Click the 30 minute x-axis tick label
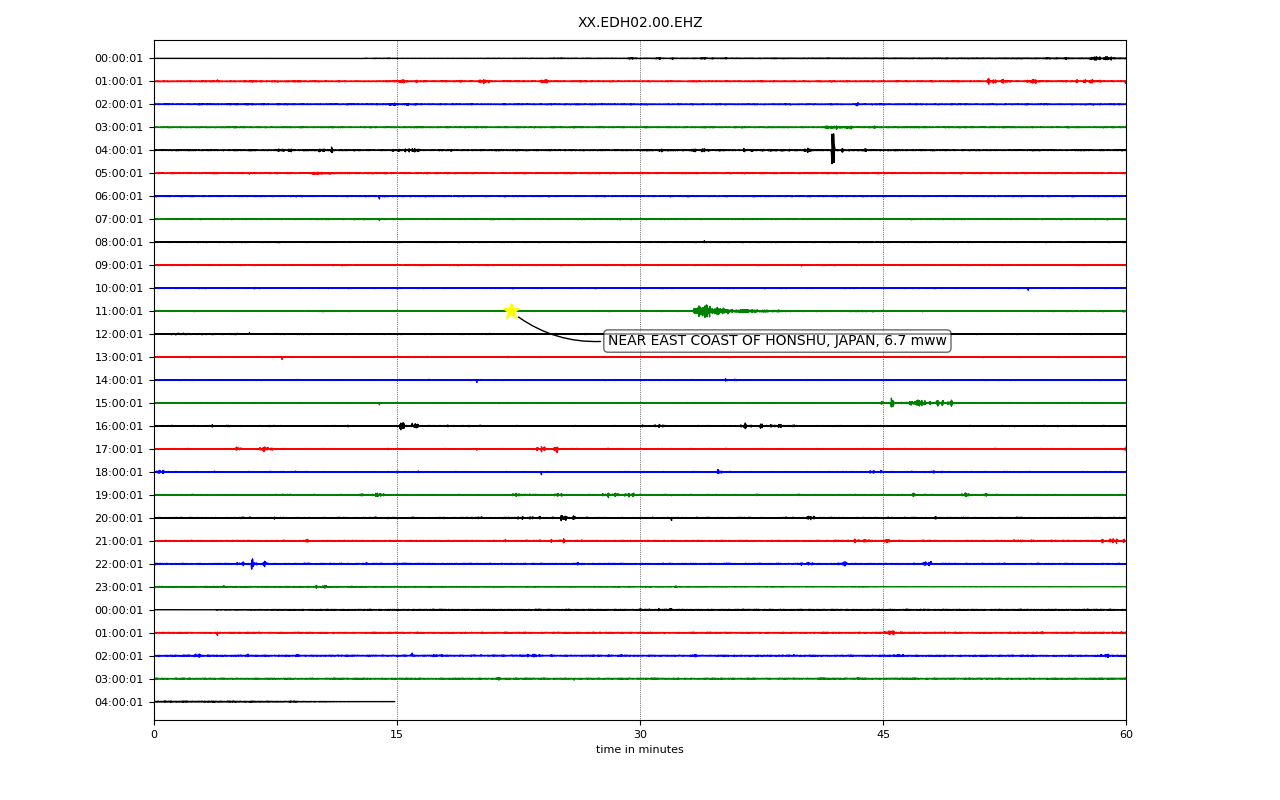Screen dimensions: 1280x800 (640, 735)
